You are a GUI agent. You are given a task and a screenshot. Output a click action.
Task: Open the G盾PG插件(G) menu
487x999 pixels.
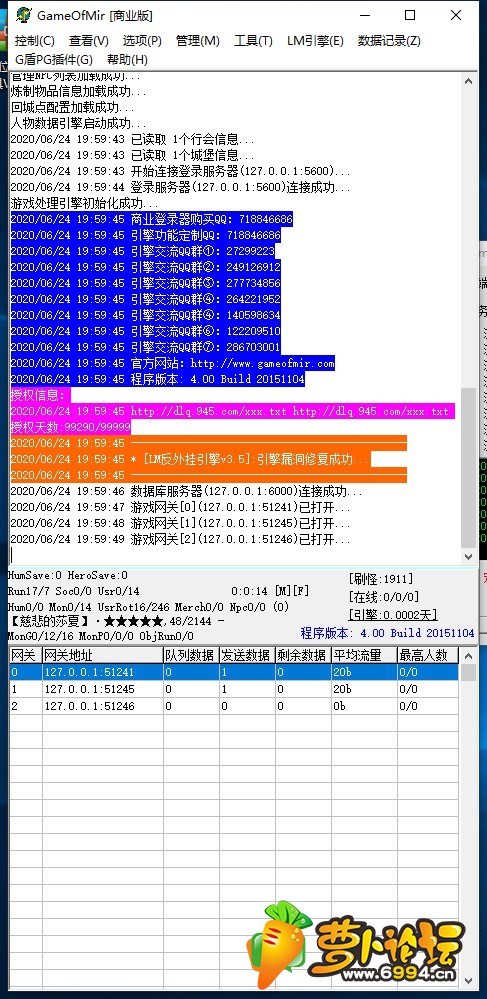(x=54, y=60)
